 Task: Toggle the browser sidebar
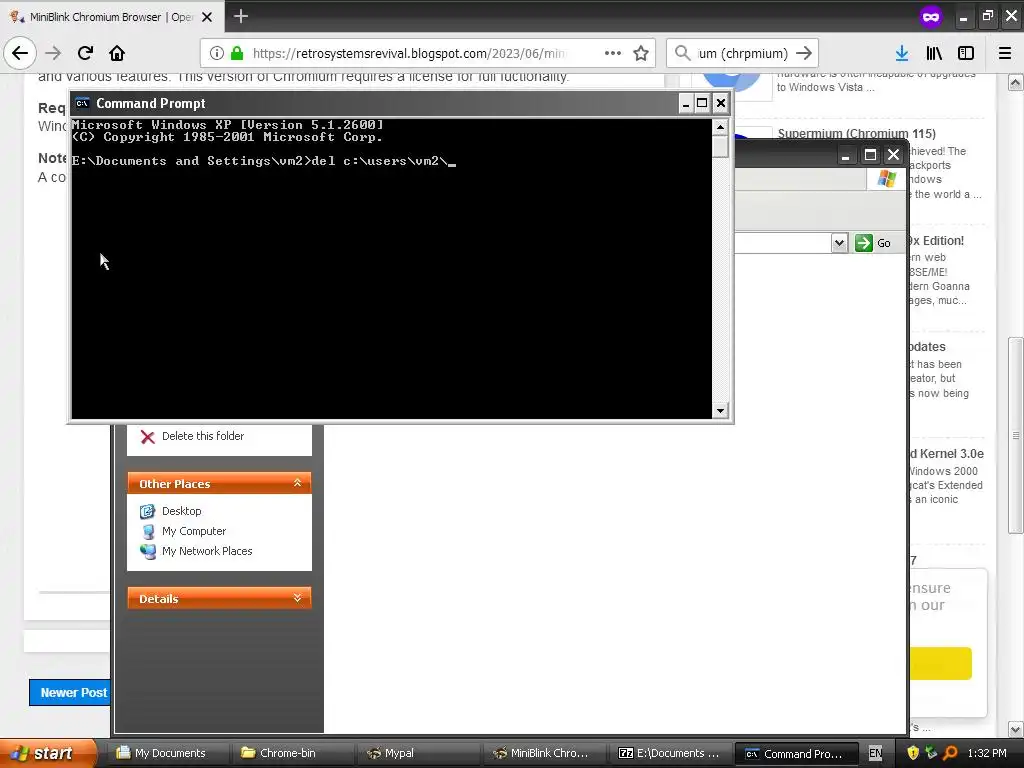[x=966, y=53]
